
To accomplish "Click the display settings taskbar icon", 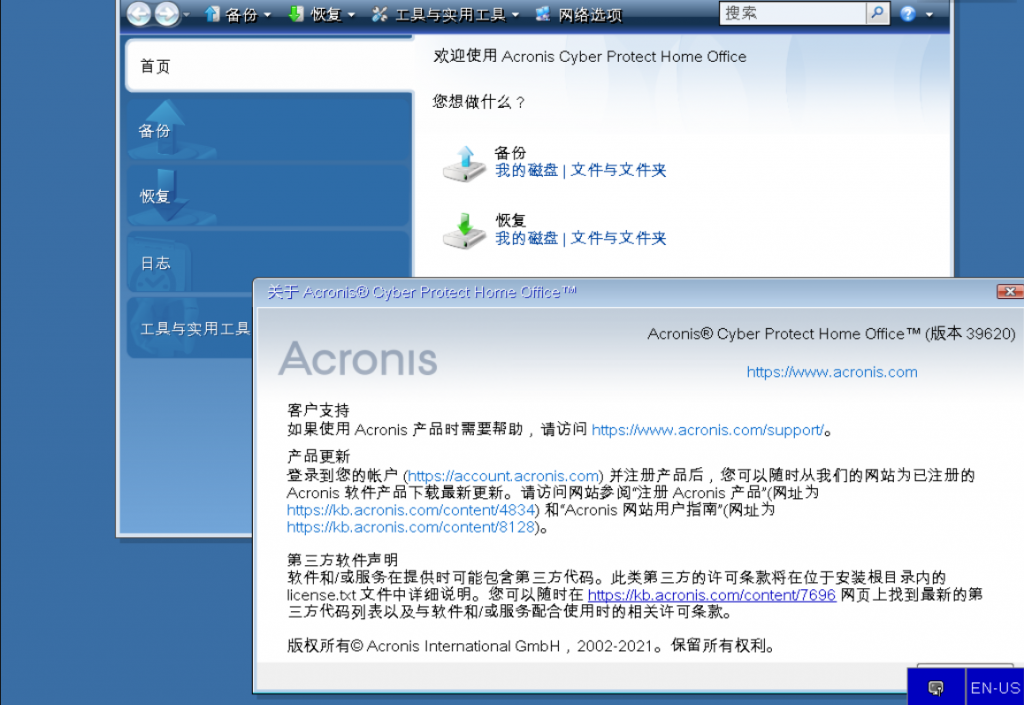I will 936,687.
